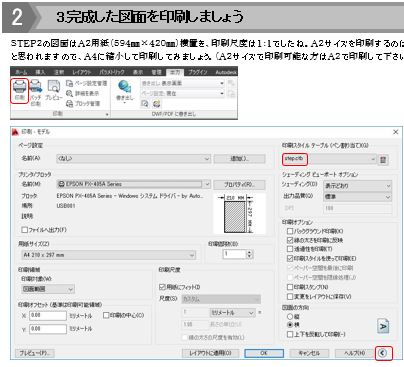Click dialog Preview (プレビュー) button
This screenshot has height=367, width=404.
click(35, 353)
